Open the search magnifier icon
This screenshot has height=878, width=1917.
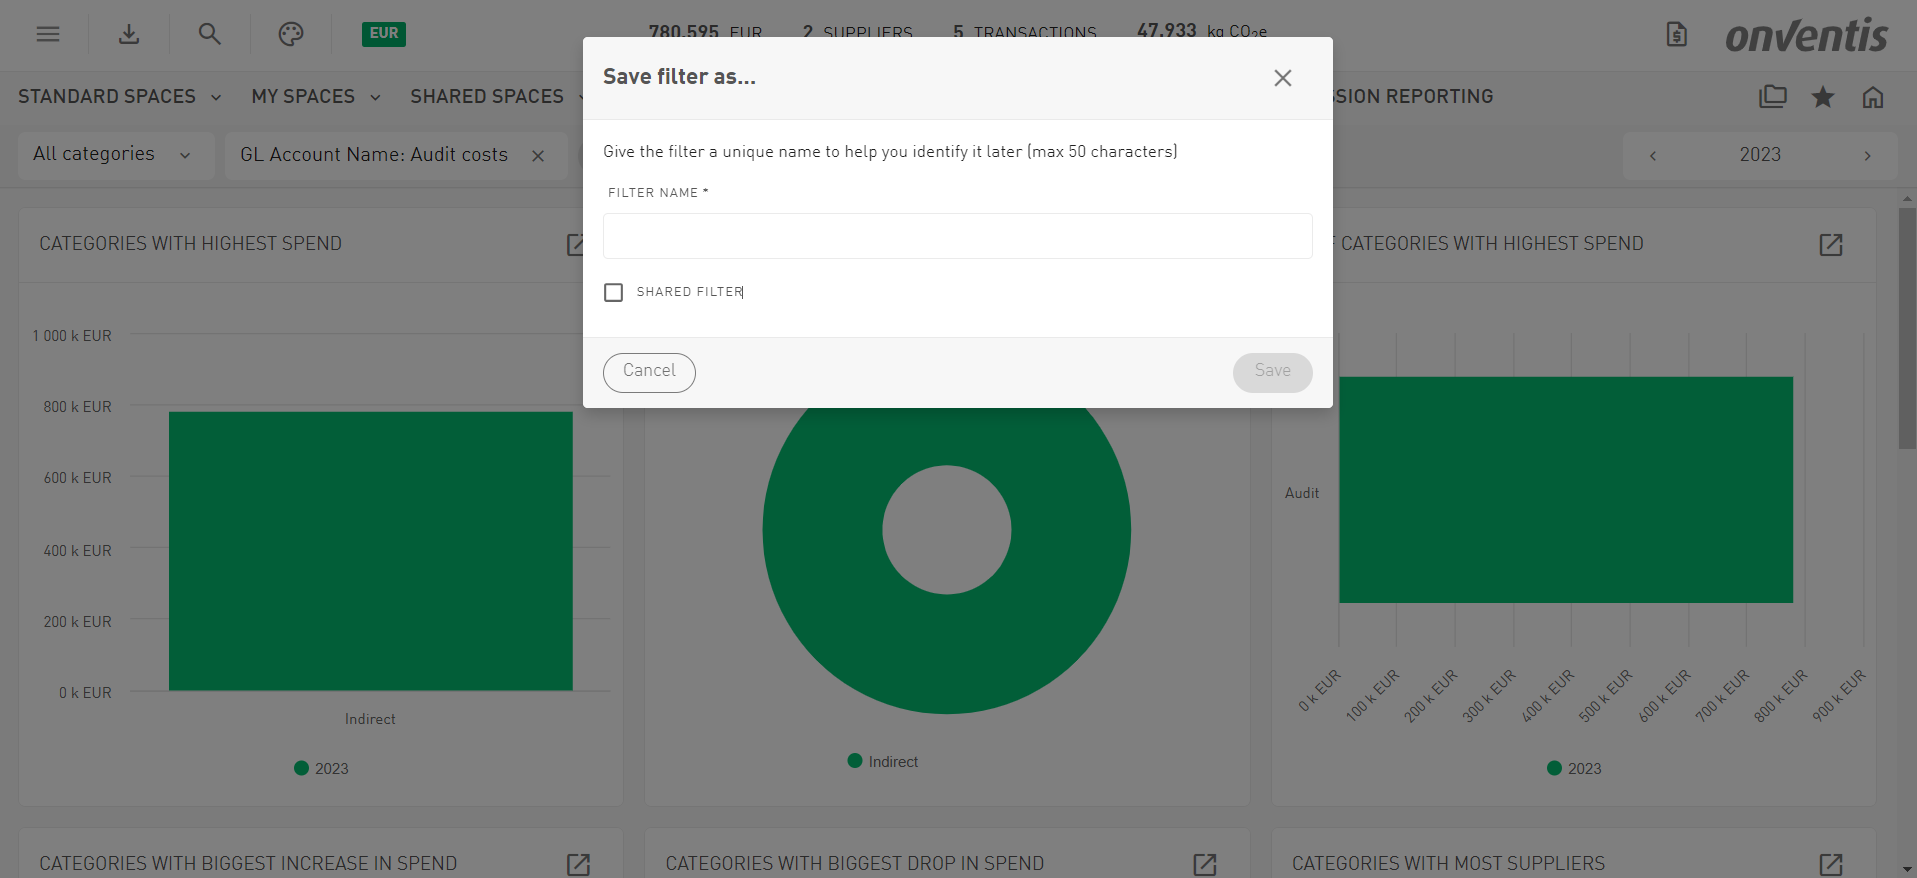pyautogui.click(x=209, y=34)
